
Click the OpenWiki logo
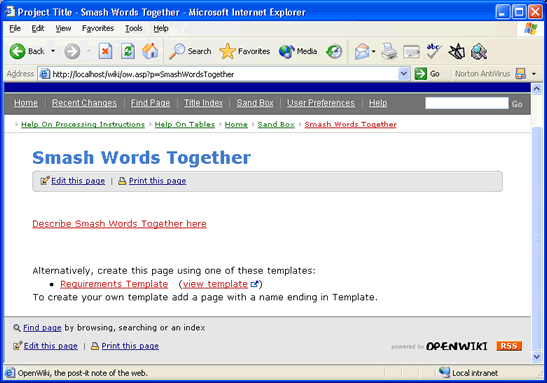457,346
